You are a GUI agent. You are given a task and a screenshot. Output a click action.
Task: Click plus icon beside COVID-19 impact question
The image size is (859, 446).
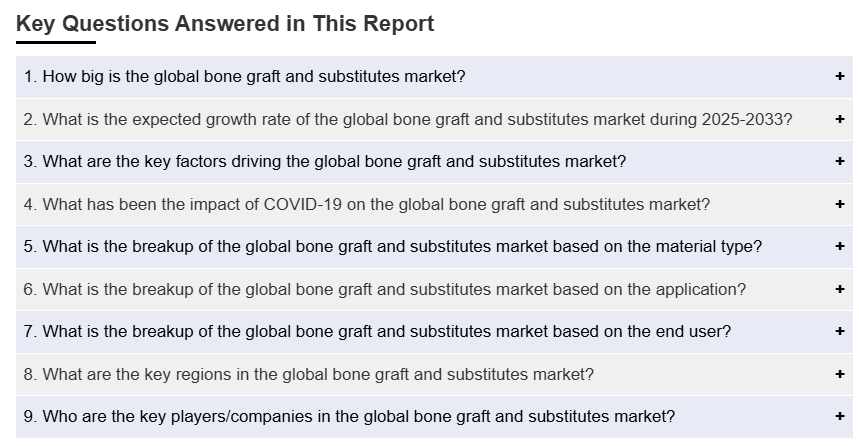tap(839, 205)
